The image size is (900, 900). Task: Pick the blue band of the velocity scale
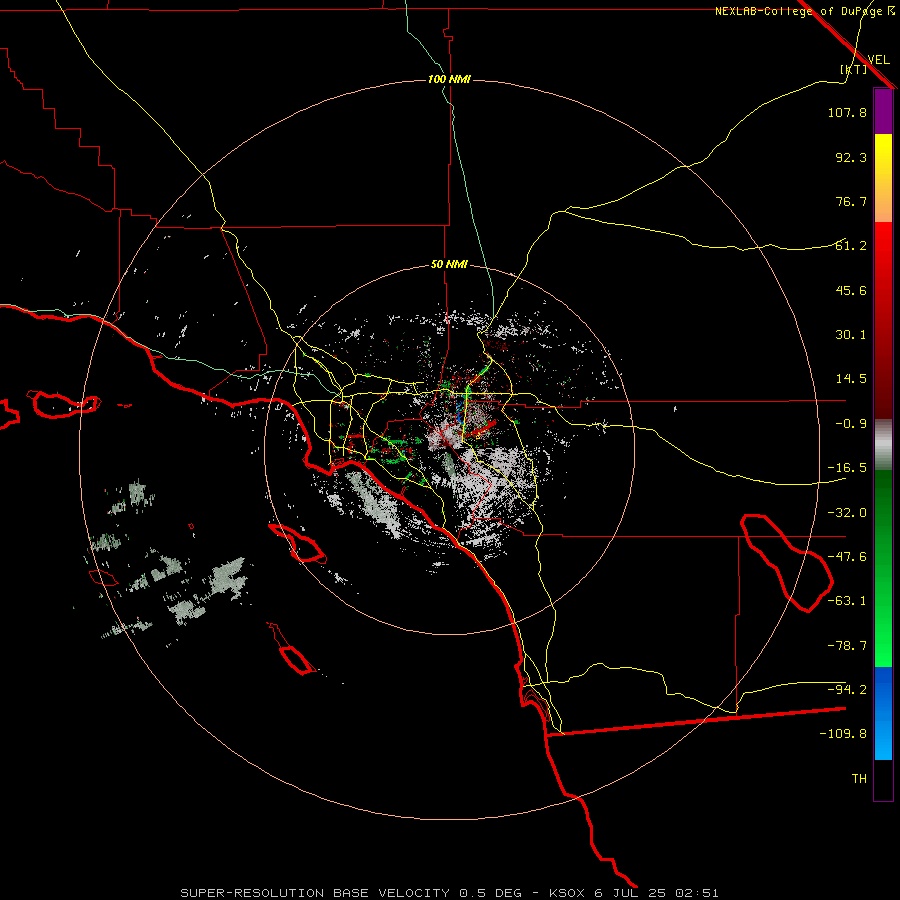[883, 713]
